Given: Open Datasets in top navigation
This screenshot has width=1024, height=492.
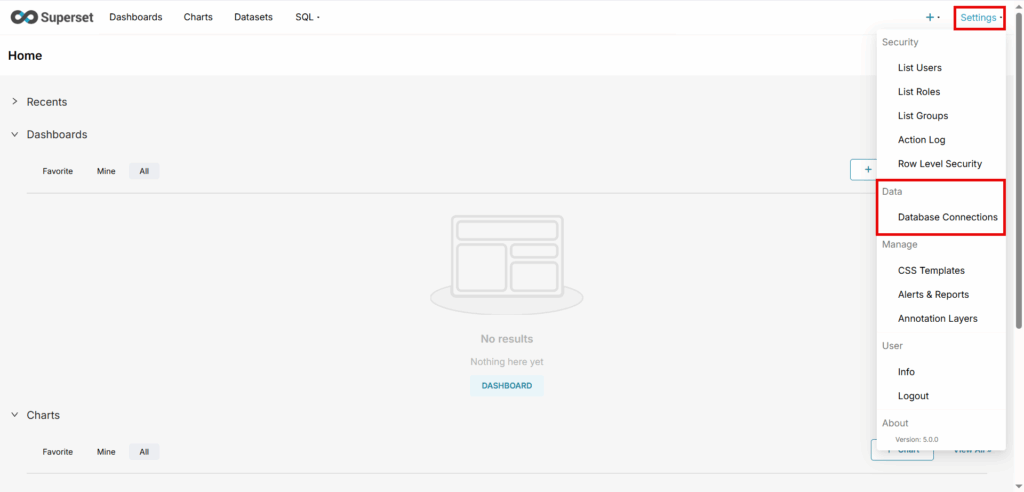Looking at the screenshot, I should [253, 17].
